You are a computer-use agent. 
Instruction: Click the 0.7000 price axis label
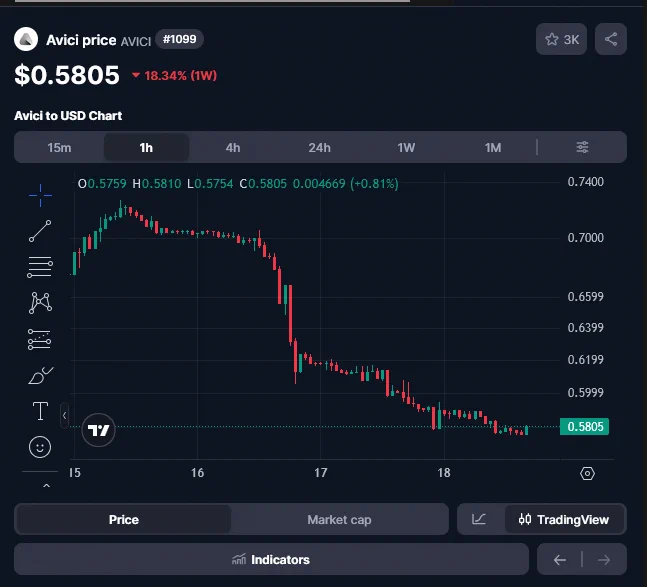click(x=586, y=238)
